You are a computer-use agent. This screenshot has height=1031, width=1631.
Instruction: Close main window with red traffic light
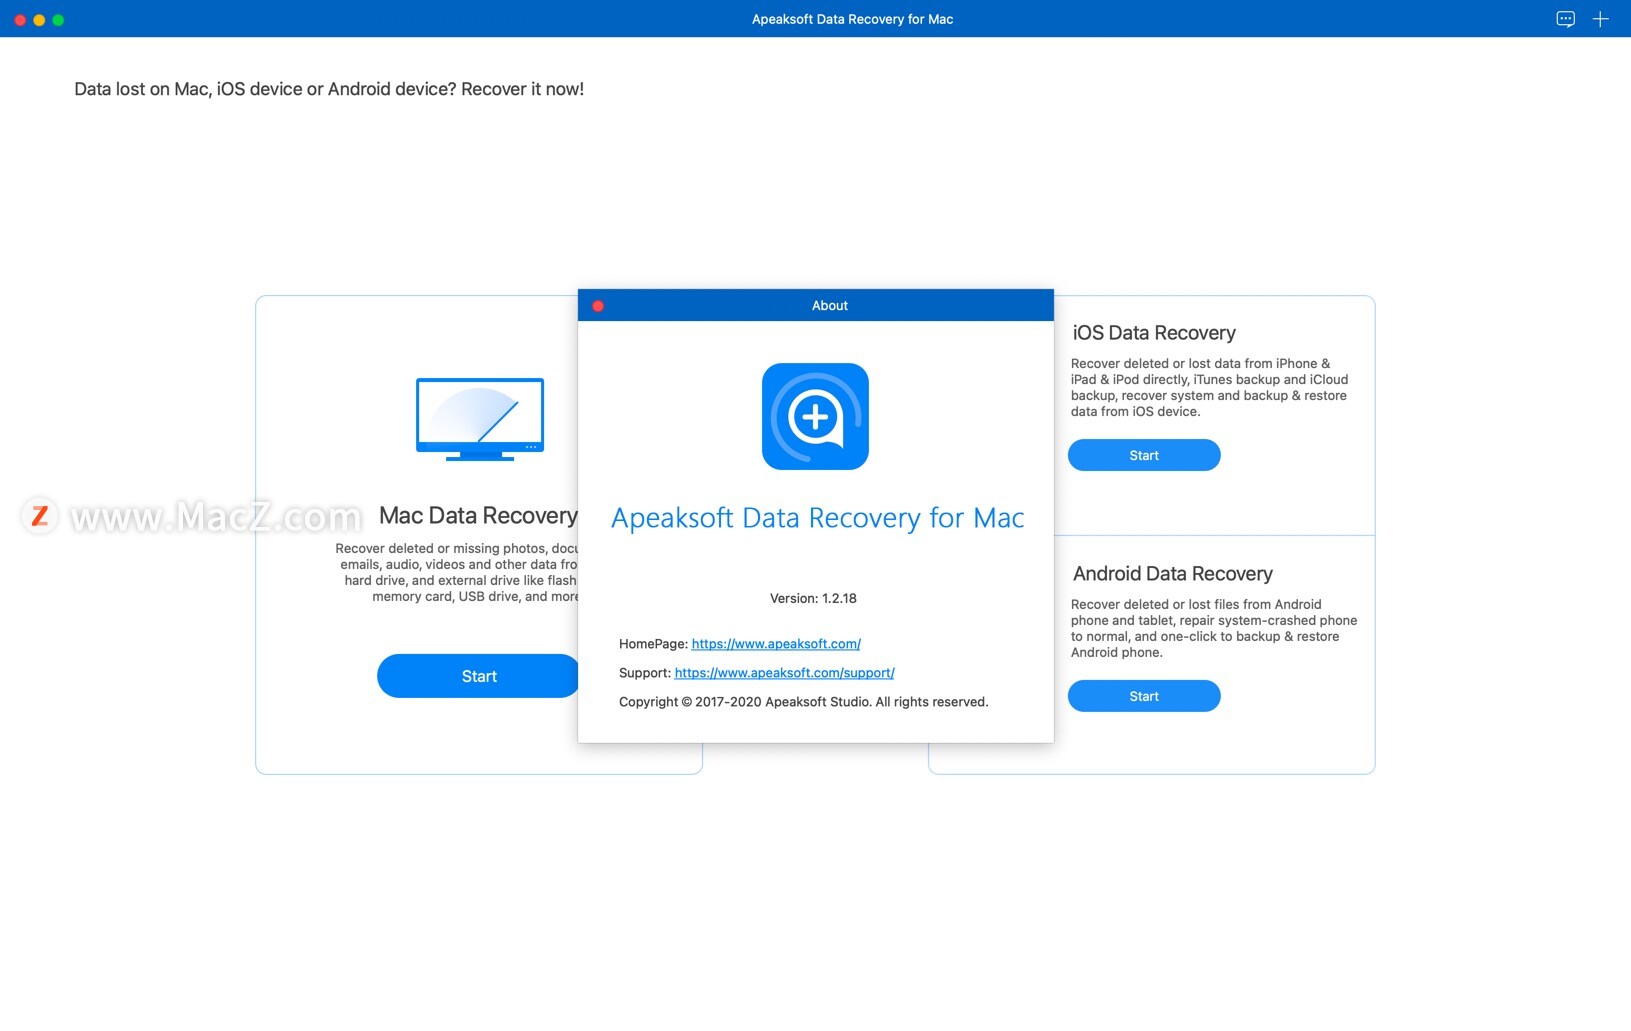pos(20,20)
